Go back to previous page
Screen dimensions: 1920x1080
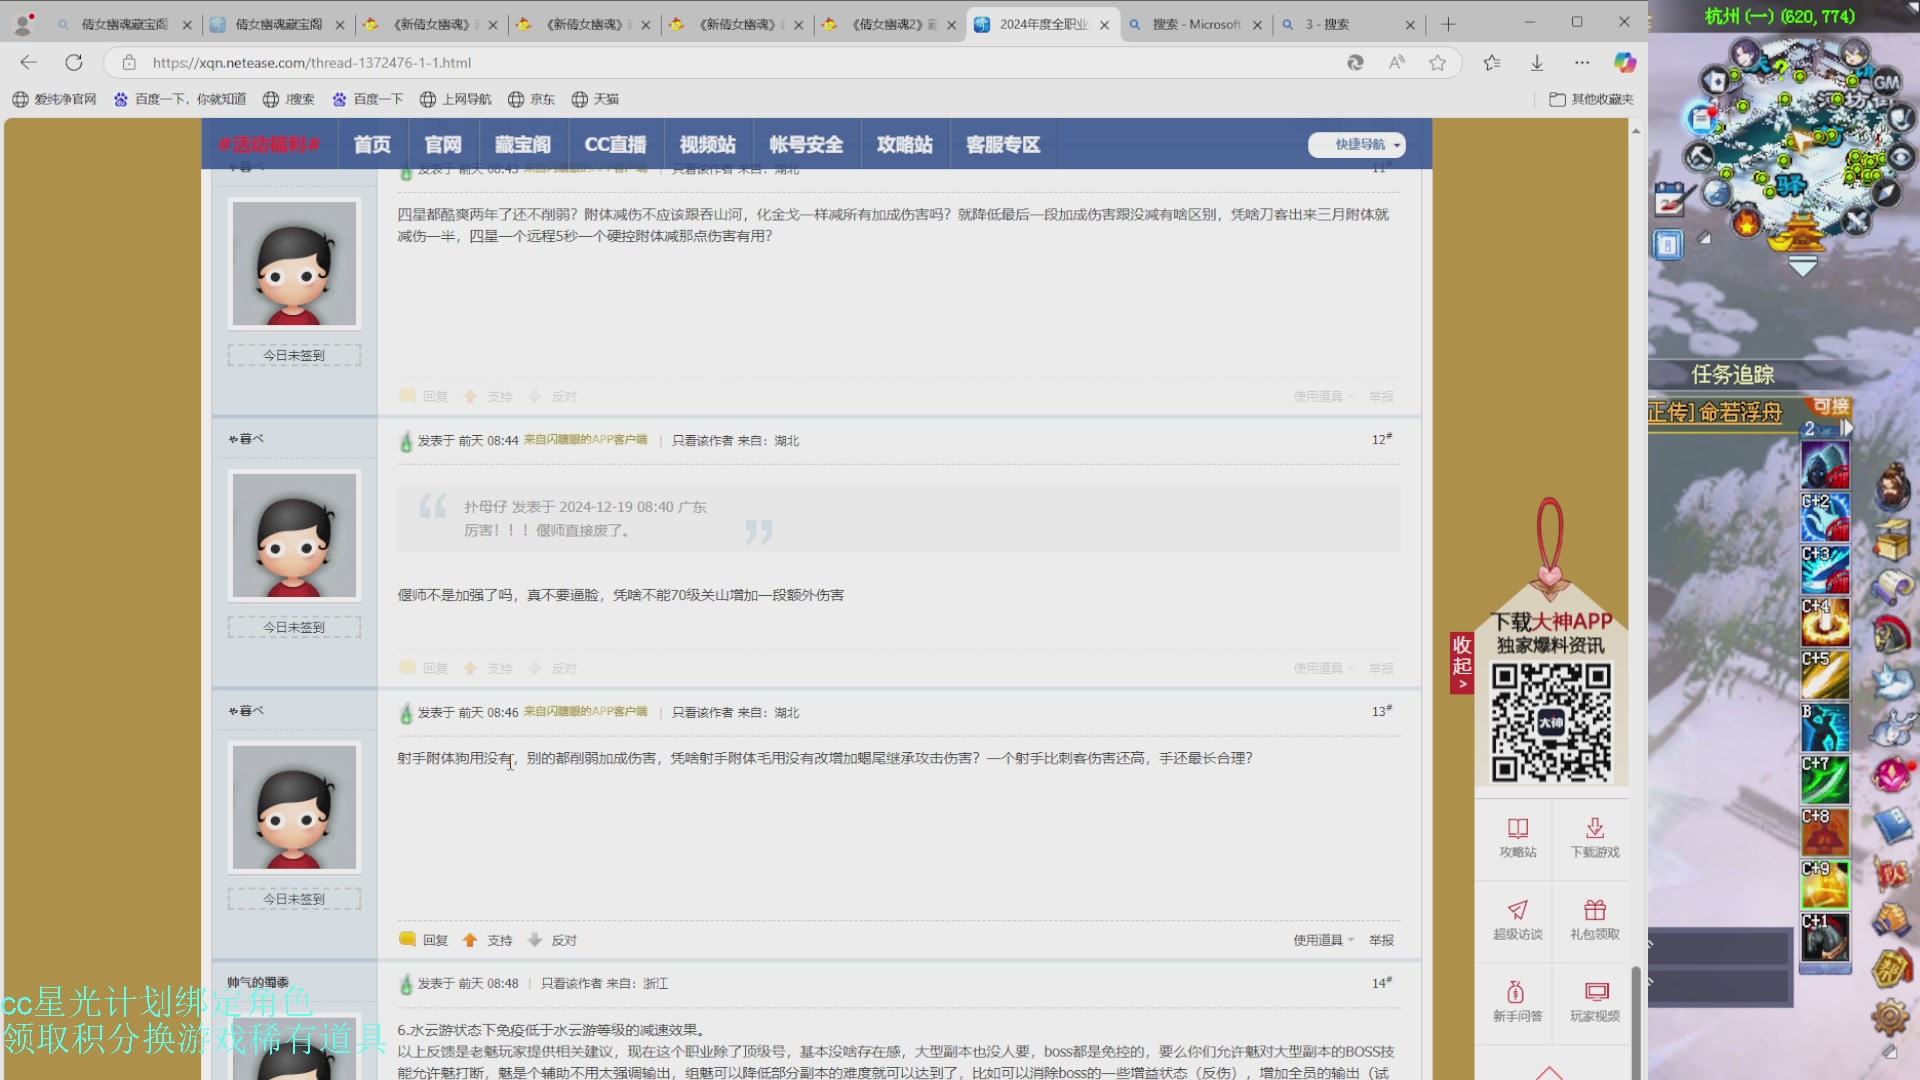pos(28,62)
